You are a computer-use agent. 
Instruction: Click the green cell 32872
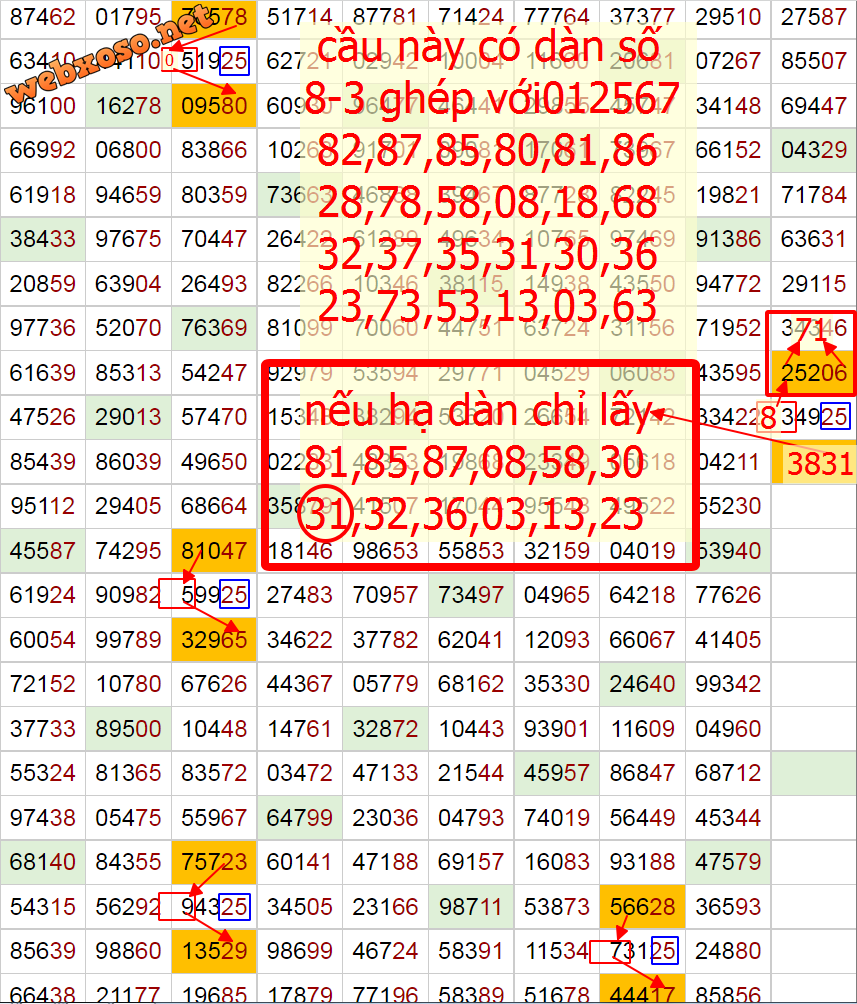coord(386,729)
